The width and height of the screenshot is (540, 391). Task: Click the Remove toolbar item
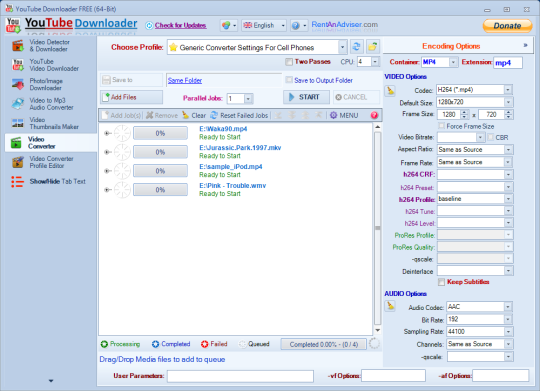tap(162, 115)
